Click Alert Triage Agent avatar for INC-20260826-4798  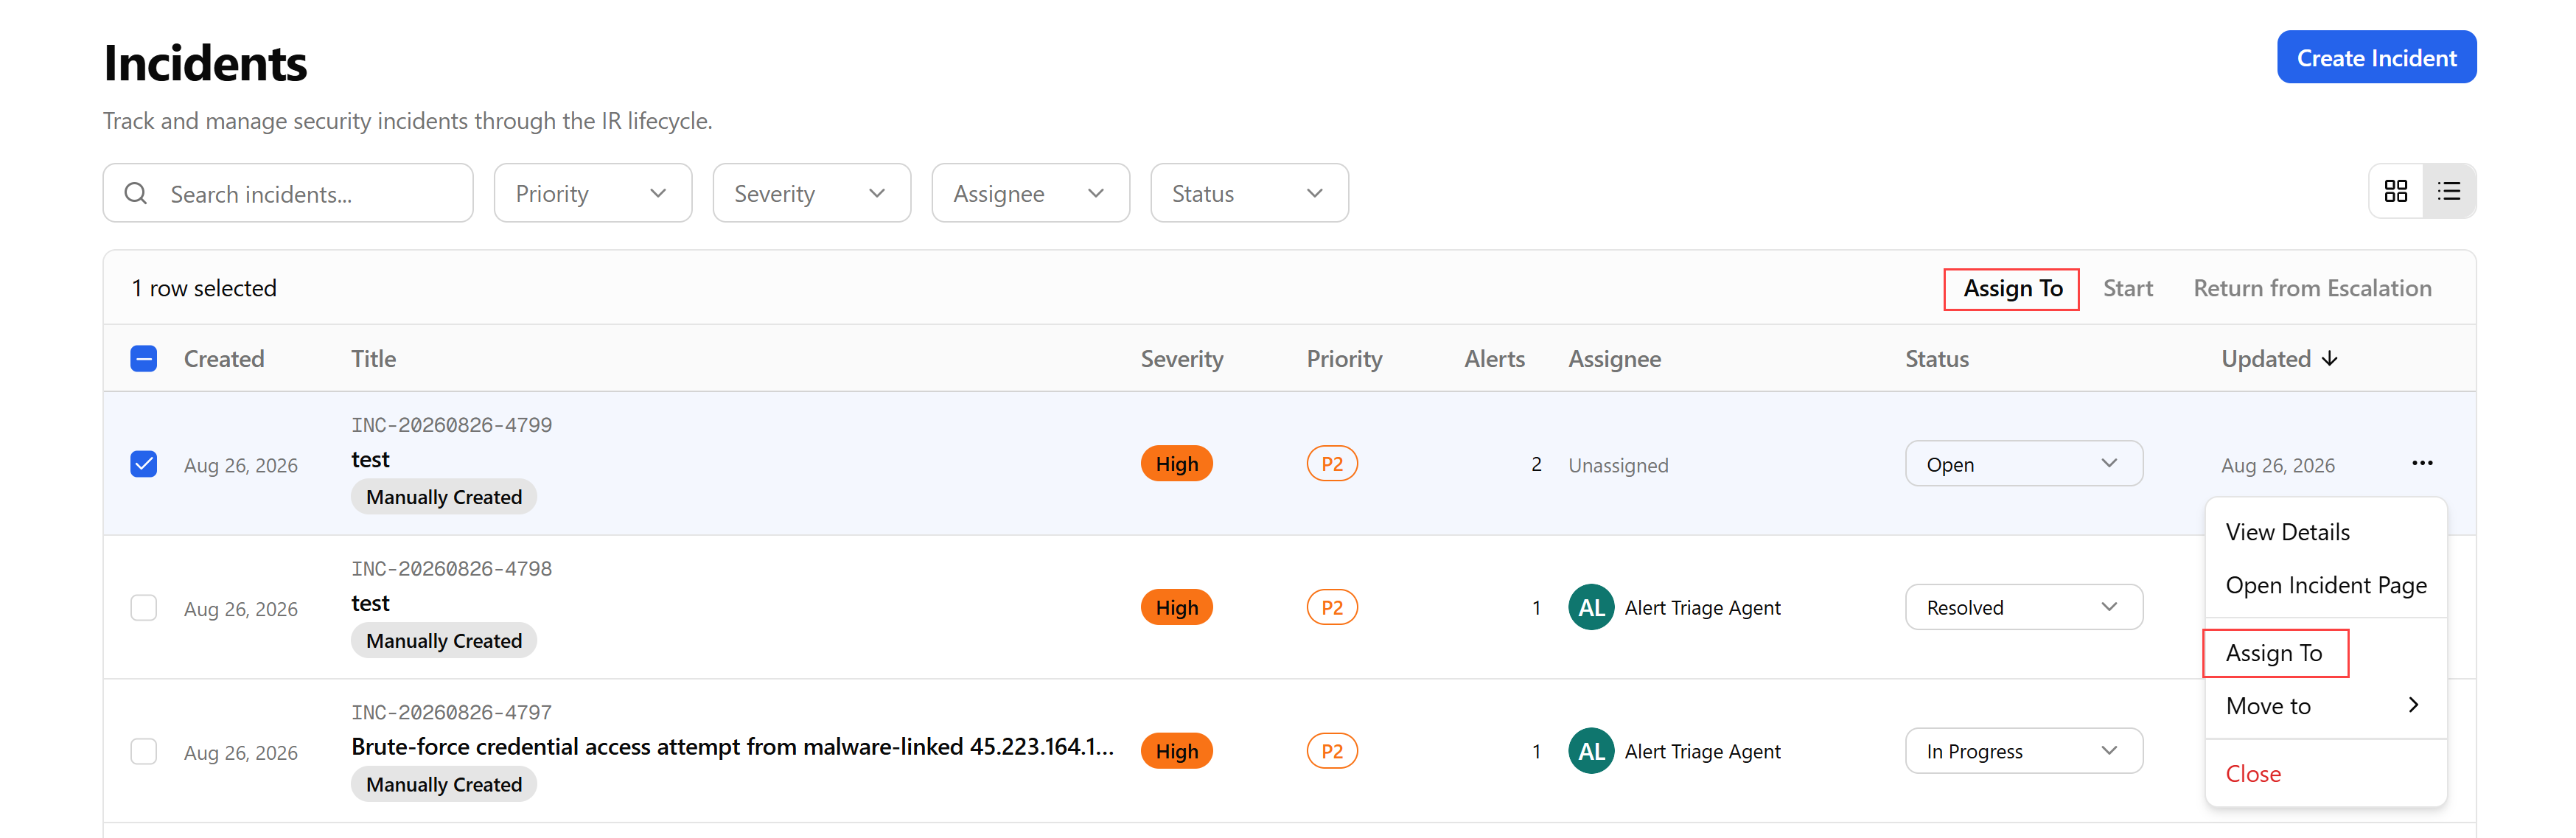[x=1591, y=607]
